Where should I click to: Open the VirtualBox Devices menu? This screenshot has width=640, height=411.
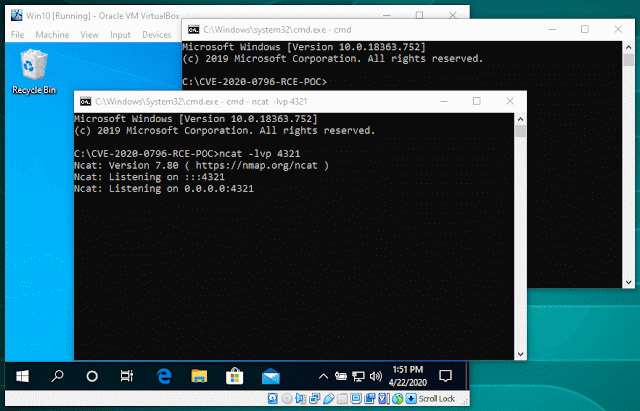(x=157, y=35)
